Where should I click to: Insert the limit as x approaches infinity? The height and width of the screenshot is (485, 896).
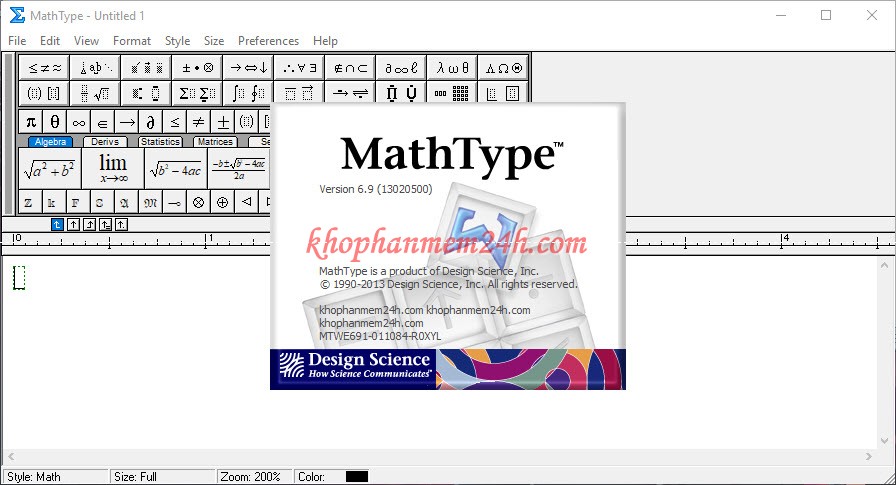pos(113,169)
